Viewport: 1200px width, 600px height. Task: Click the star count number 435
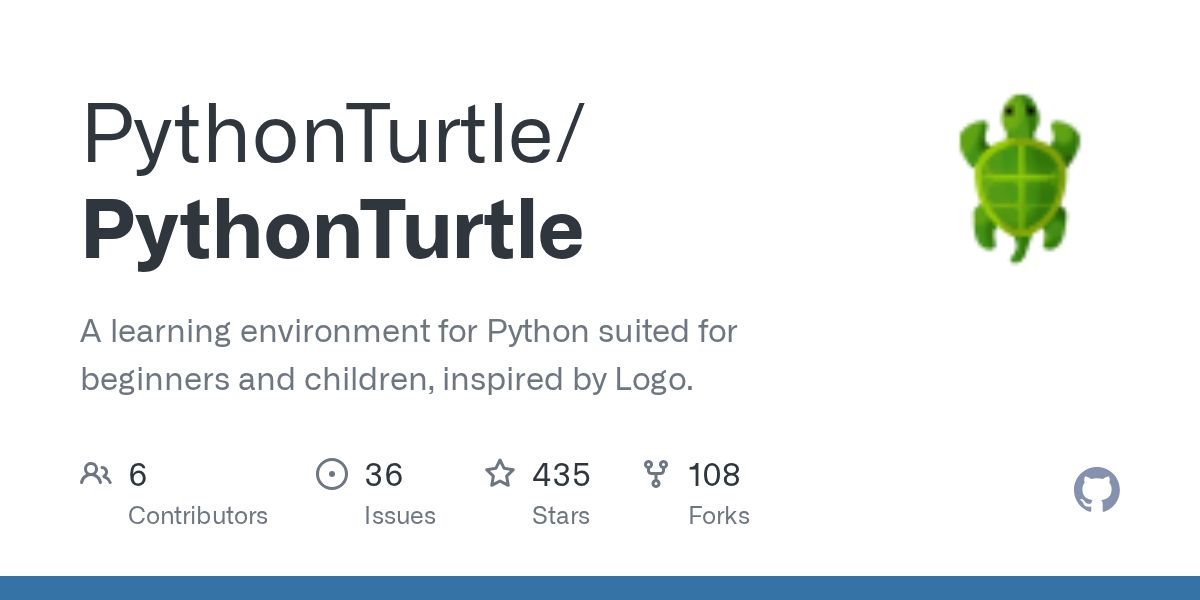(x=561, y=474)
